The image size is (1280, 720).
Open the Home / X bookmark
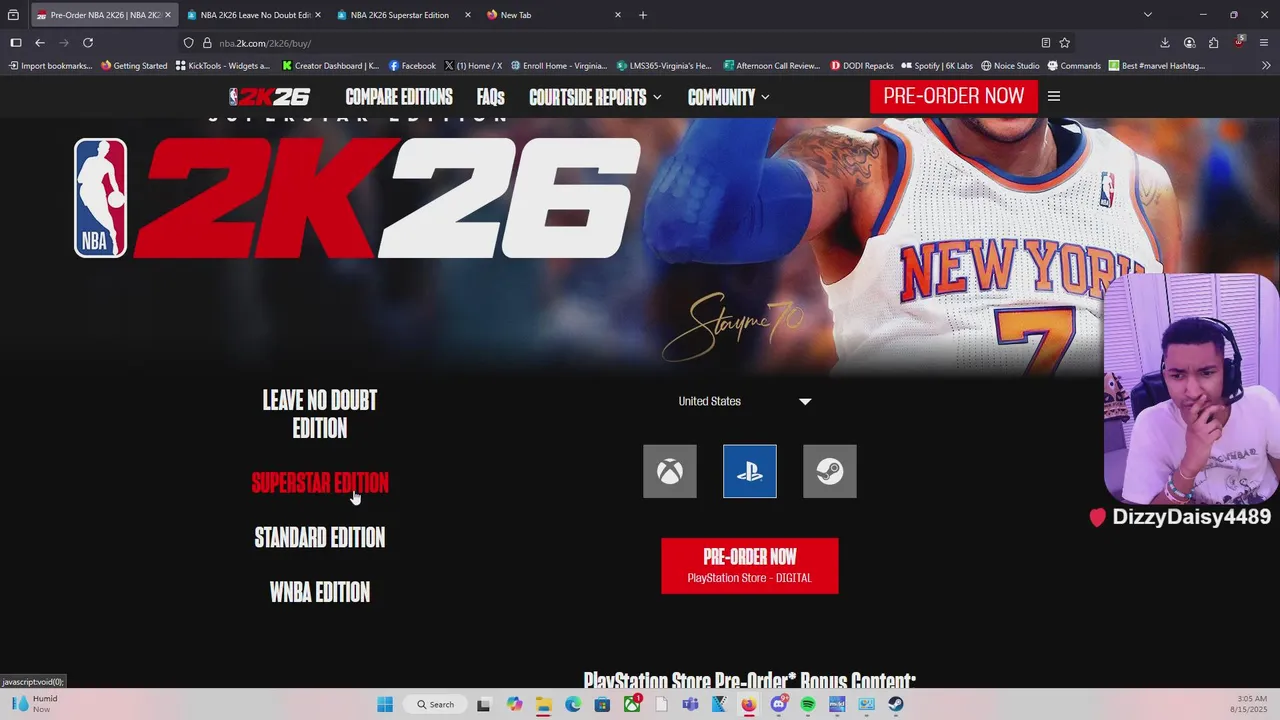pyautogui.click(x=473, y=66)
